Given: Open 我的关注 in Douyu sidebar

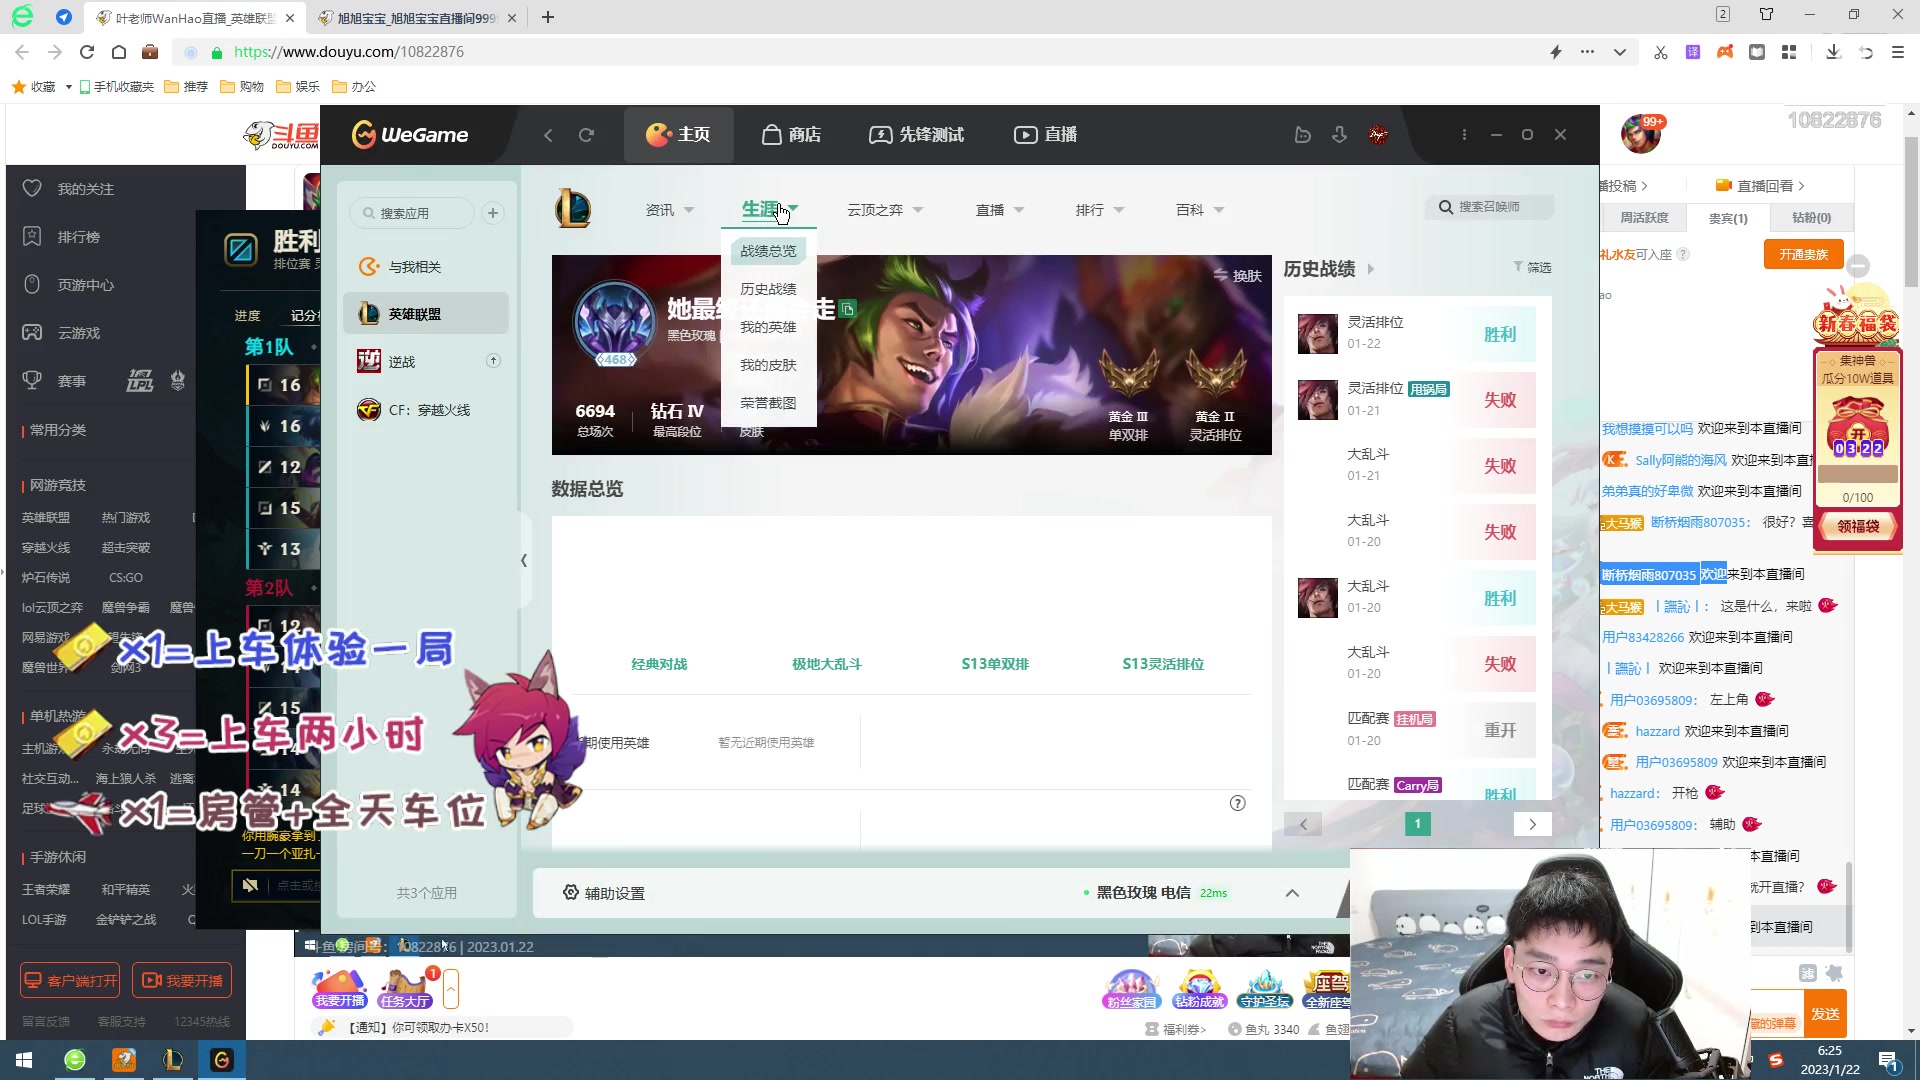Looking at the screenshot, I should [68, 189].
